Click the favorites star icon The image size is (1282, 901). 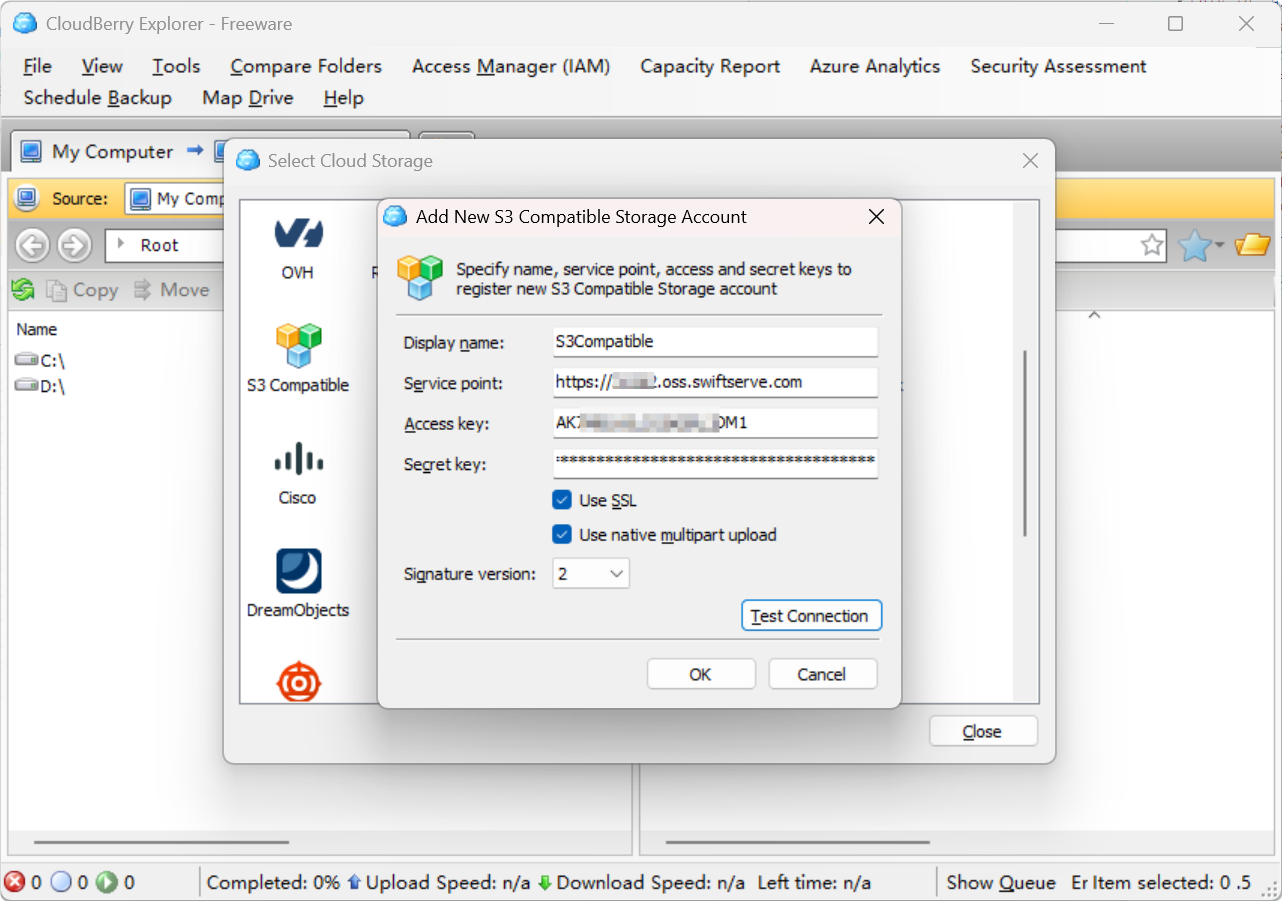click(x=1195, y=245)
